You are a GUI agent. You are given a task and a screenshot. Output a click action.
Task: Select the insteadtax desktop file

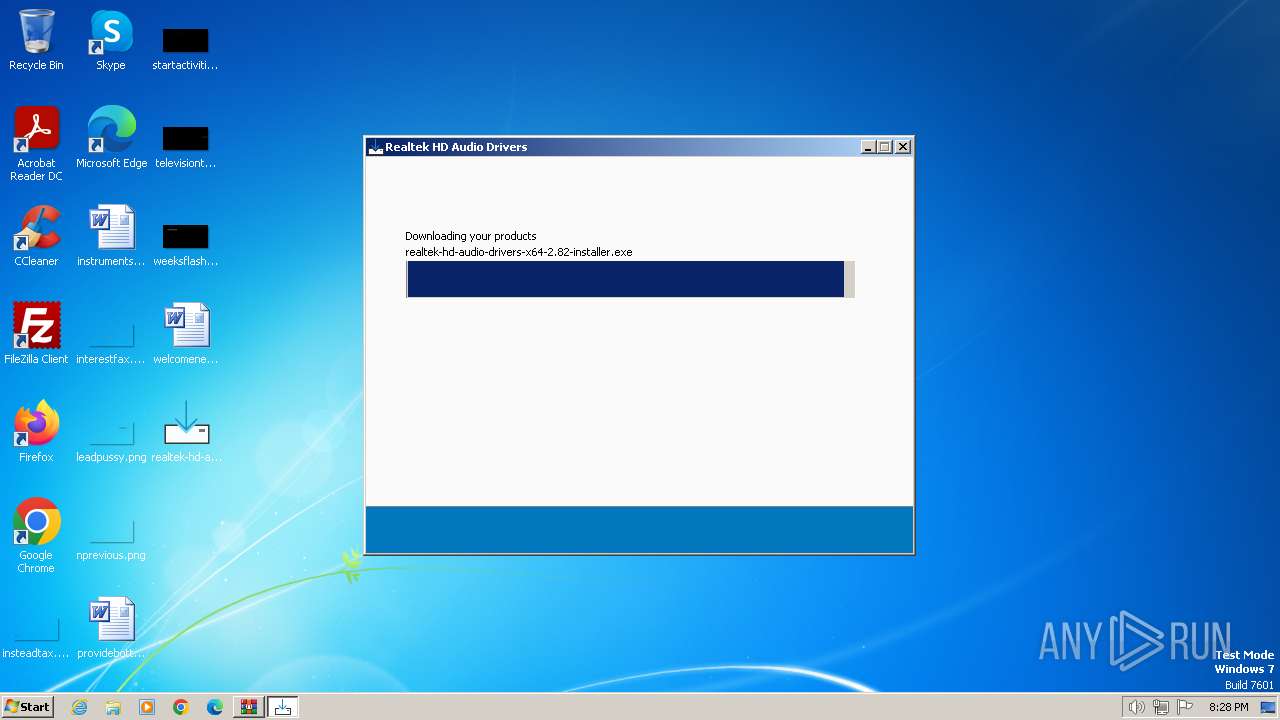pos(36,638)
